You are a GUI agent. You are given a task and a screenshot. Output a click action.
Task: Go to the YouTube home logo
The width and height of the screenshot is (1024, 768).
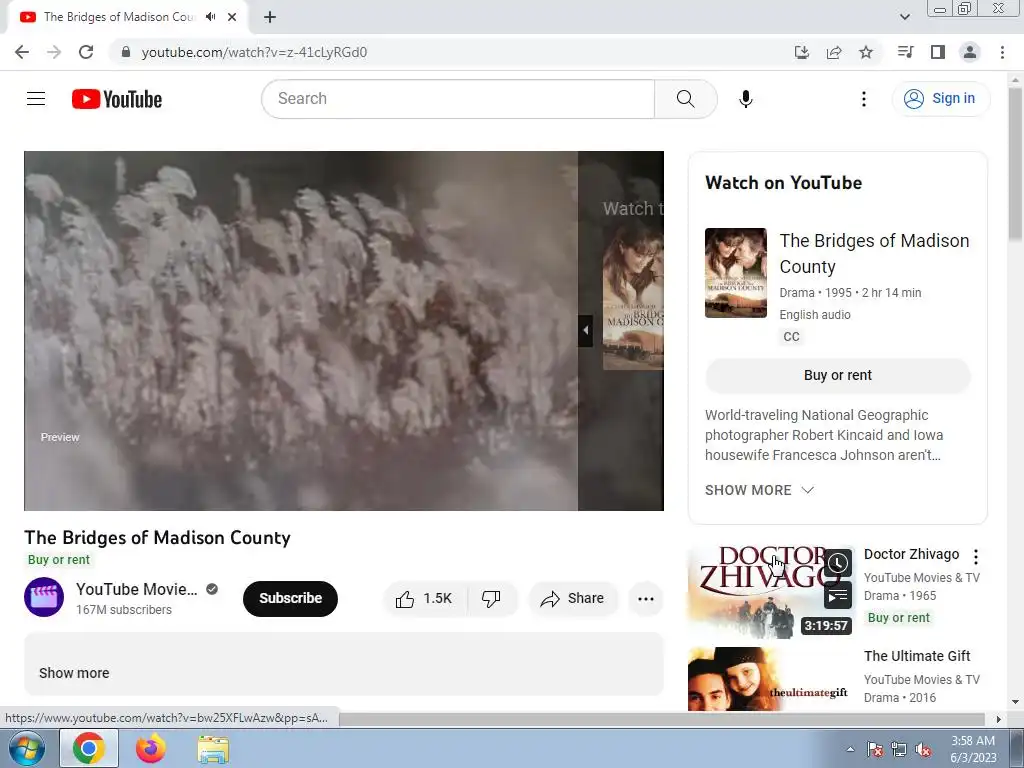117,99
